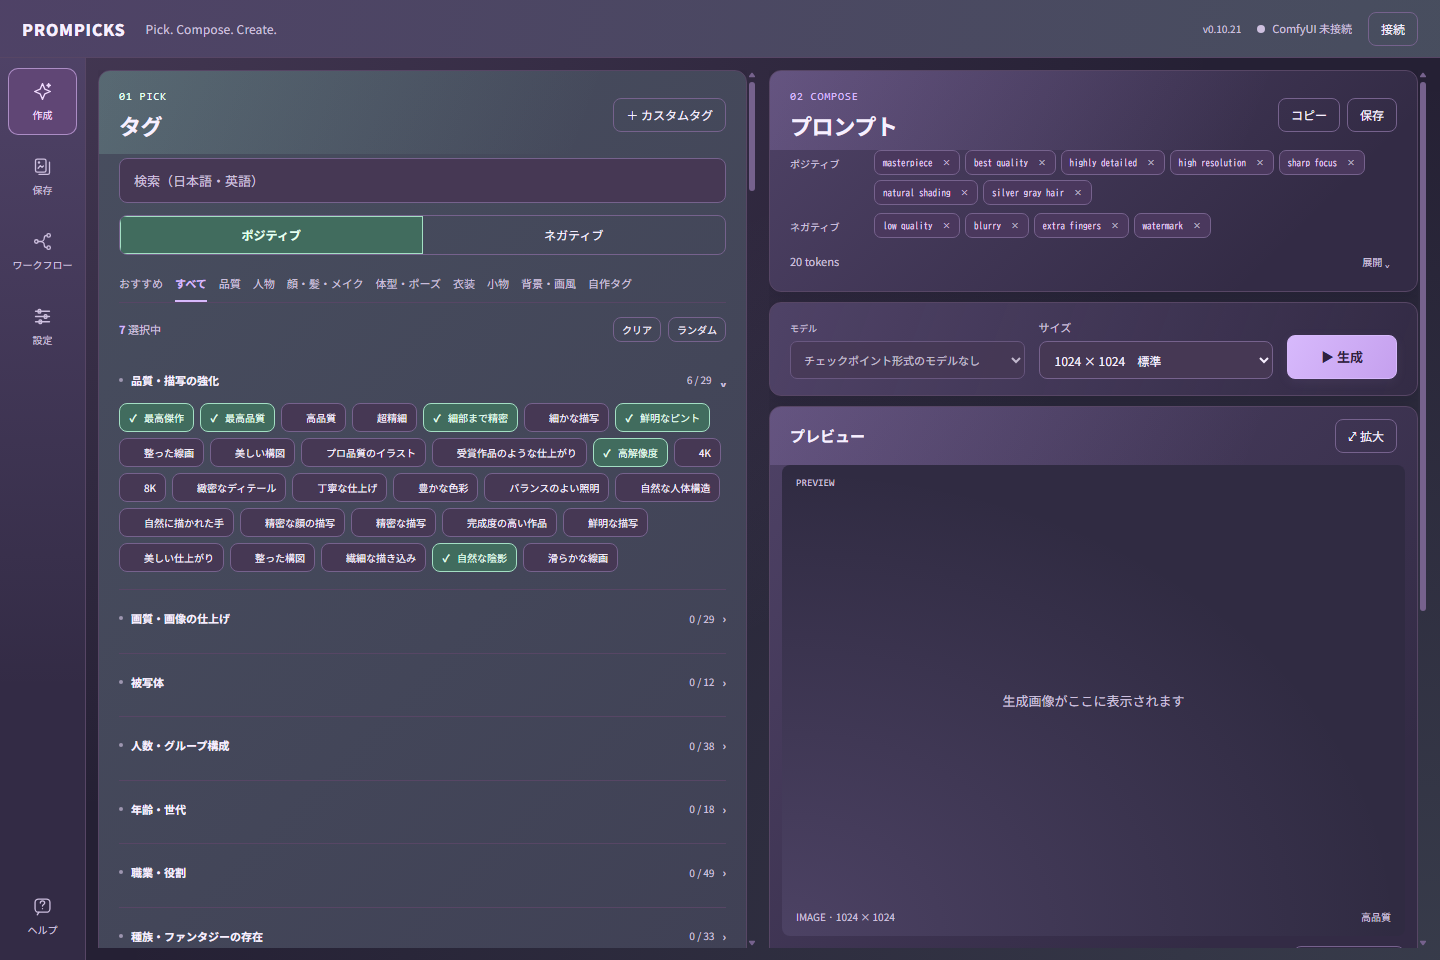Click the 拡大 preview enlarge button
Image resolution: width=1440 pixels, height=960 pixels.
1366,436
